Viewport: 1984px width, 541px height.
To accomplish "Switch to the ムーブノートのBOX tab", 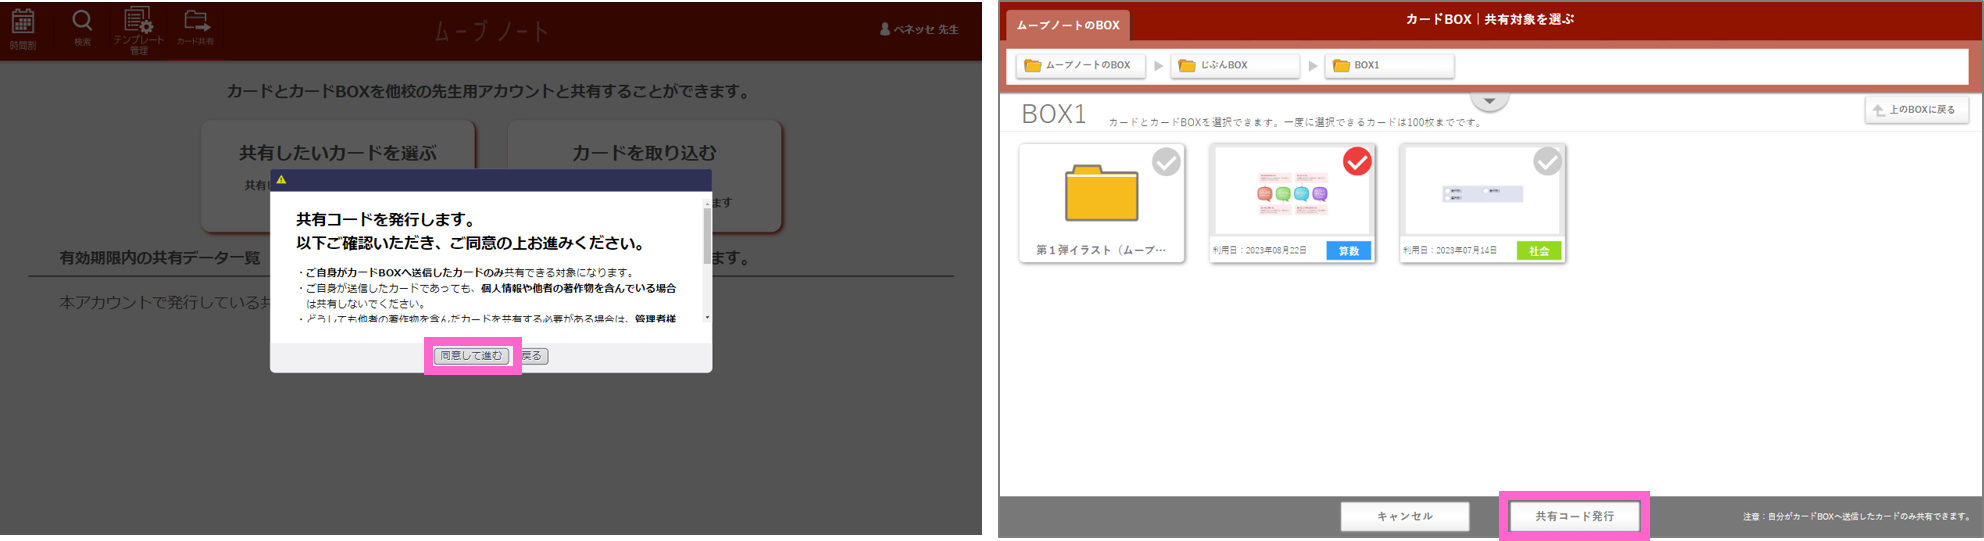I will pyautogui.click(x=1068, y=25).
